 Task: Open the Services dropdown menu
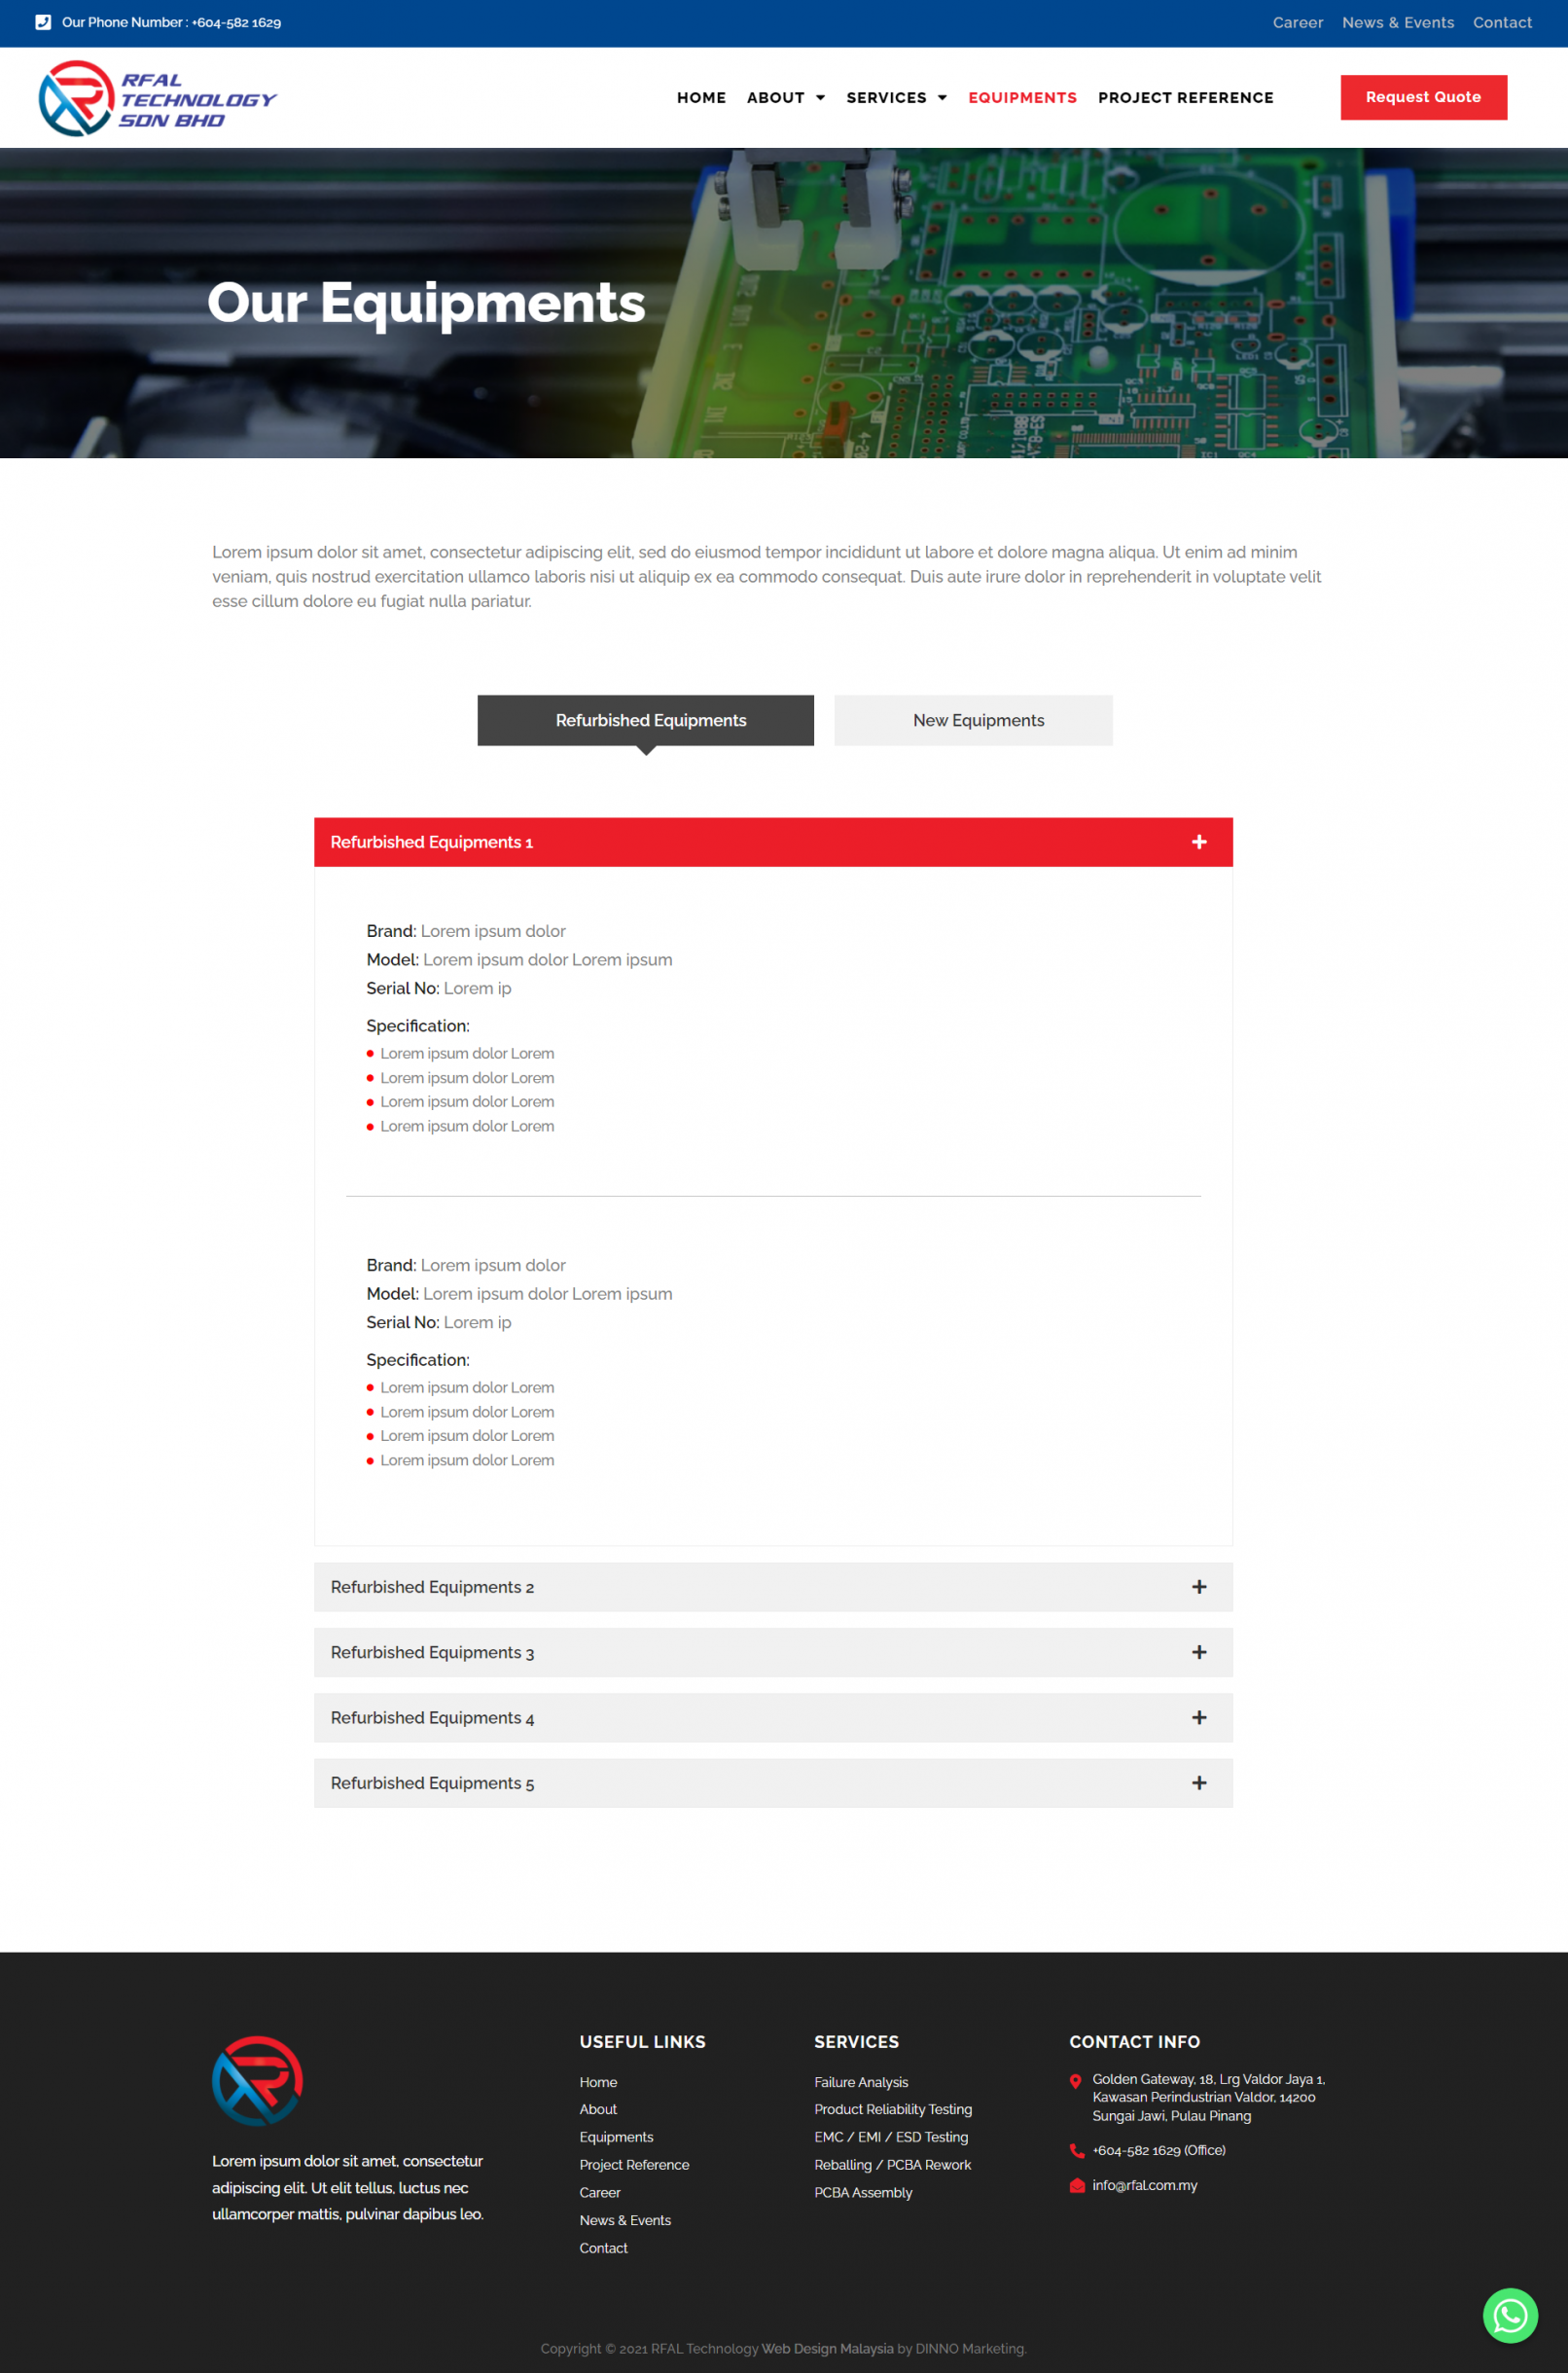(895, 98)
